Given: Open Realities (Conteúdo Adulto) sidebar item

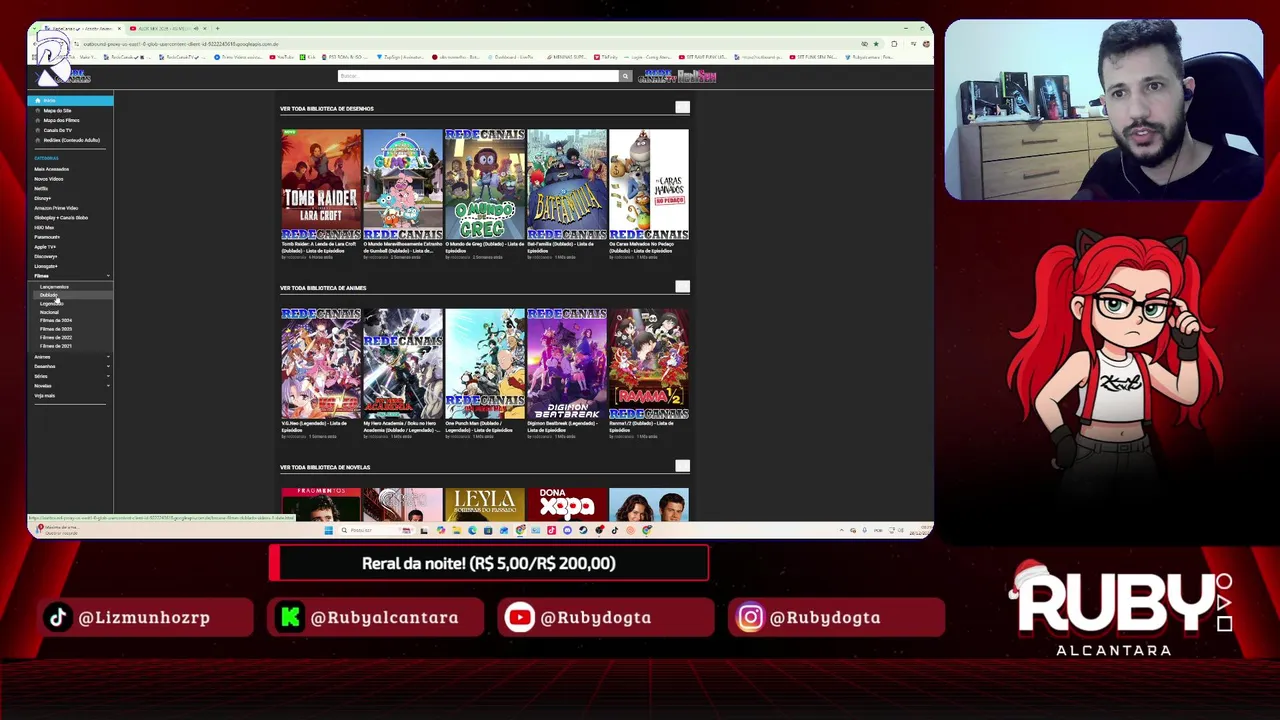Looking at the screenshot, I should pyautogui.click(x=71, y=140).
